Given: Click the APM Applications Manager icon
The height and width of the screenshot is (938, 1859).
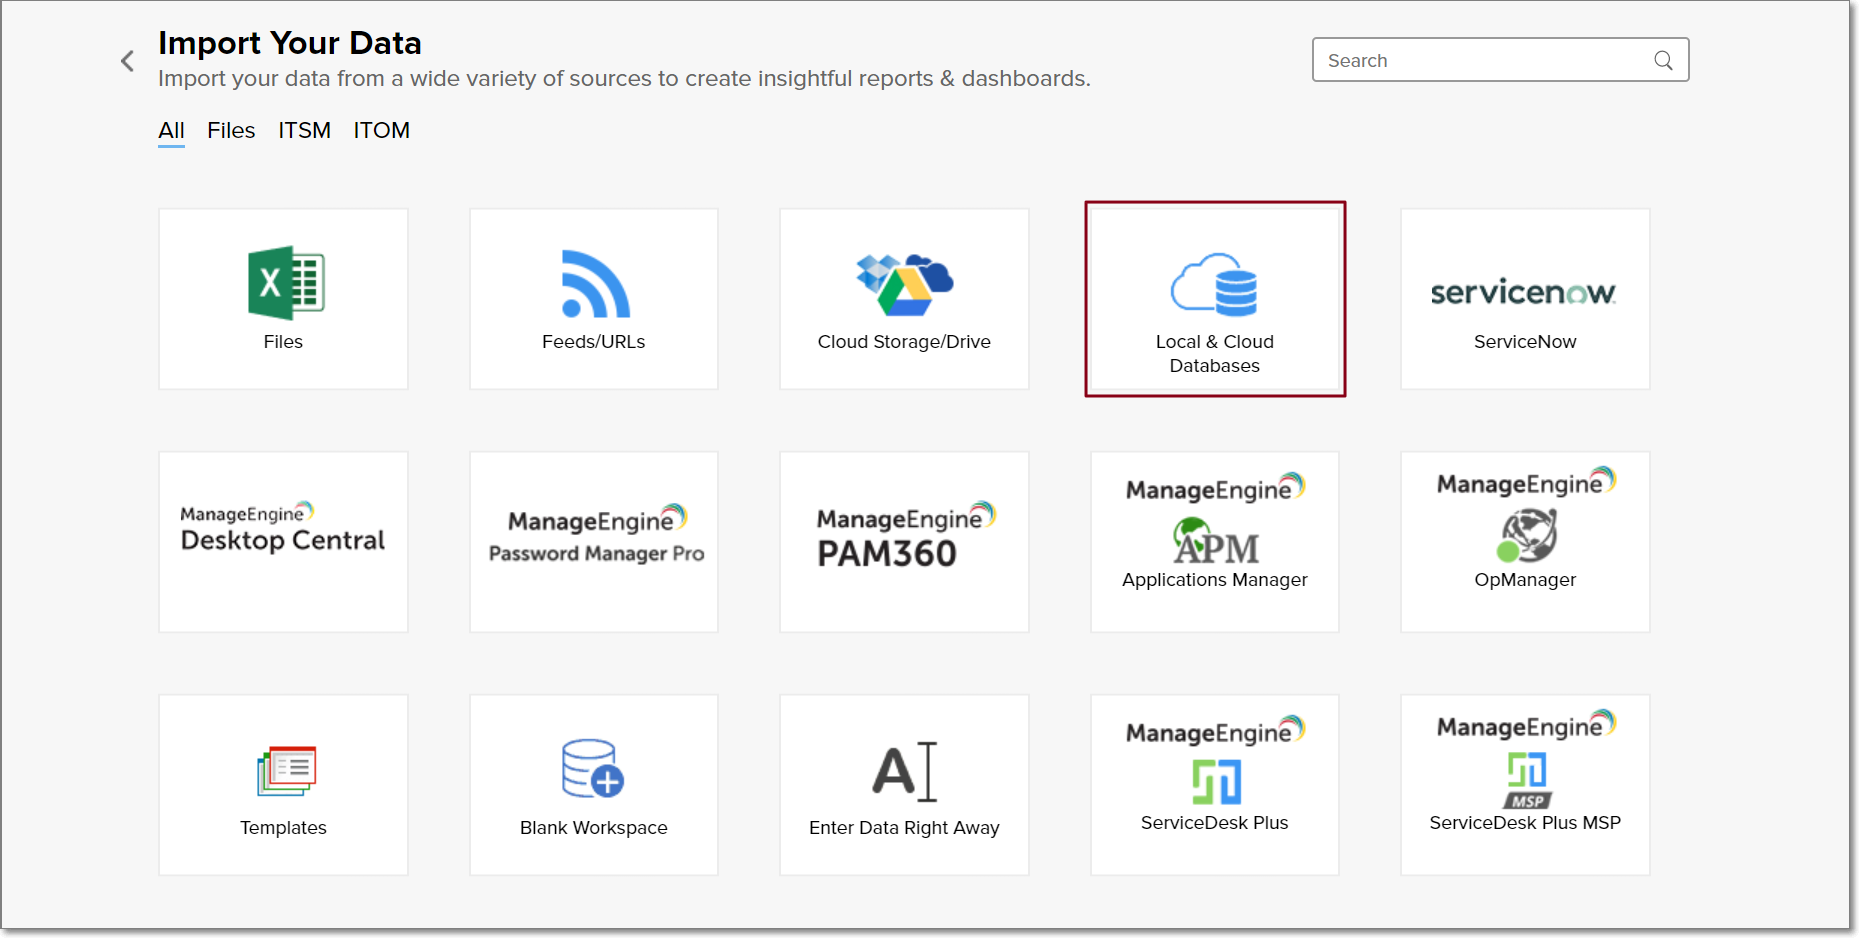Looking at the screenshot, I should click(1215, 541).
